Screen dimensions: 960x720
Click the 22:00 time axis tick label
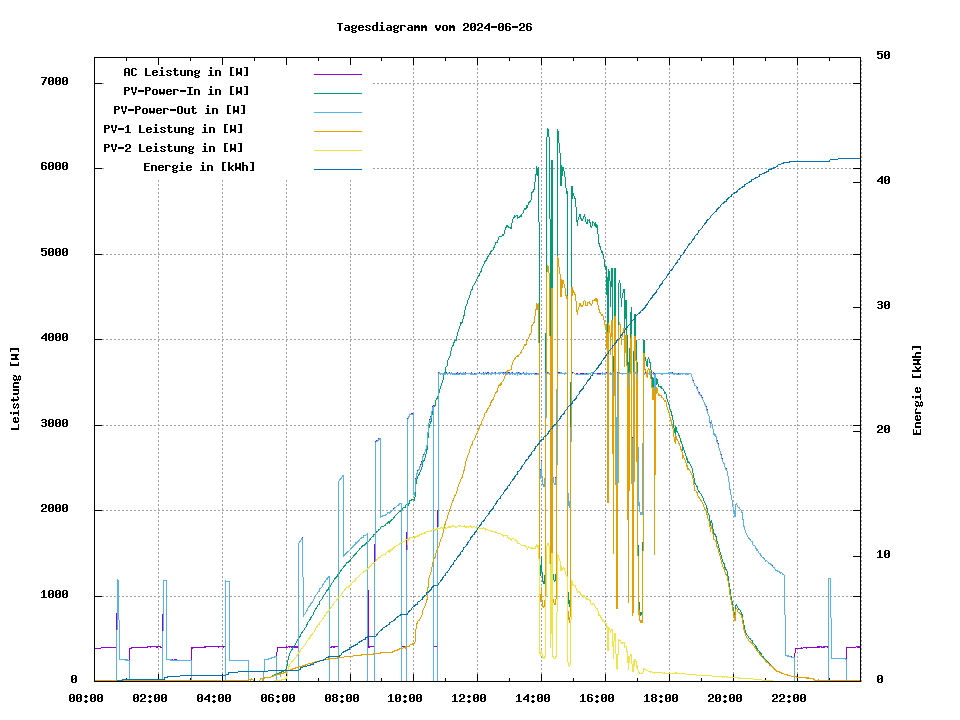pyautogui.click(x=788, y=698)
